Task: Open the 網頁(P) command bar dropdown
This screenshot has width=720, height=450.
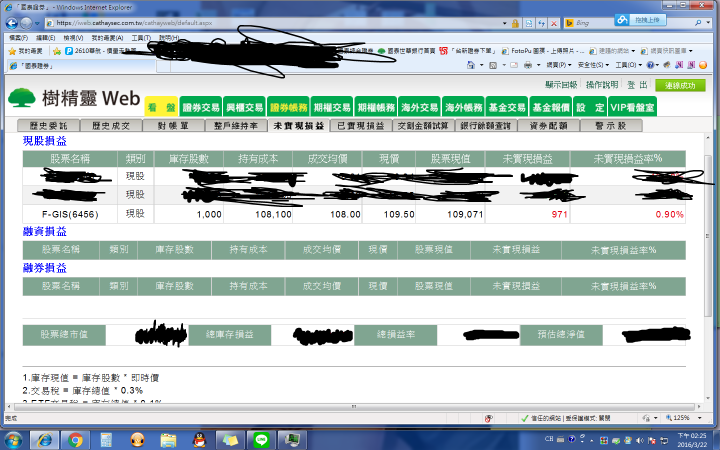Action: 558,65
